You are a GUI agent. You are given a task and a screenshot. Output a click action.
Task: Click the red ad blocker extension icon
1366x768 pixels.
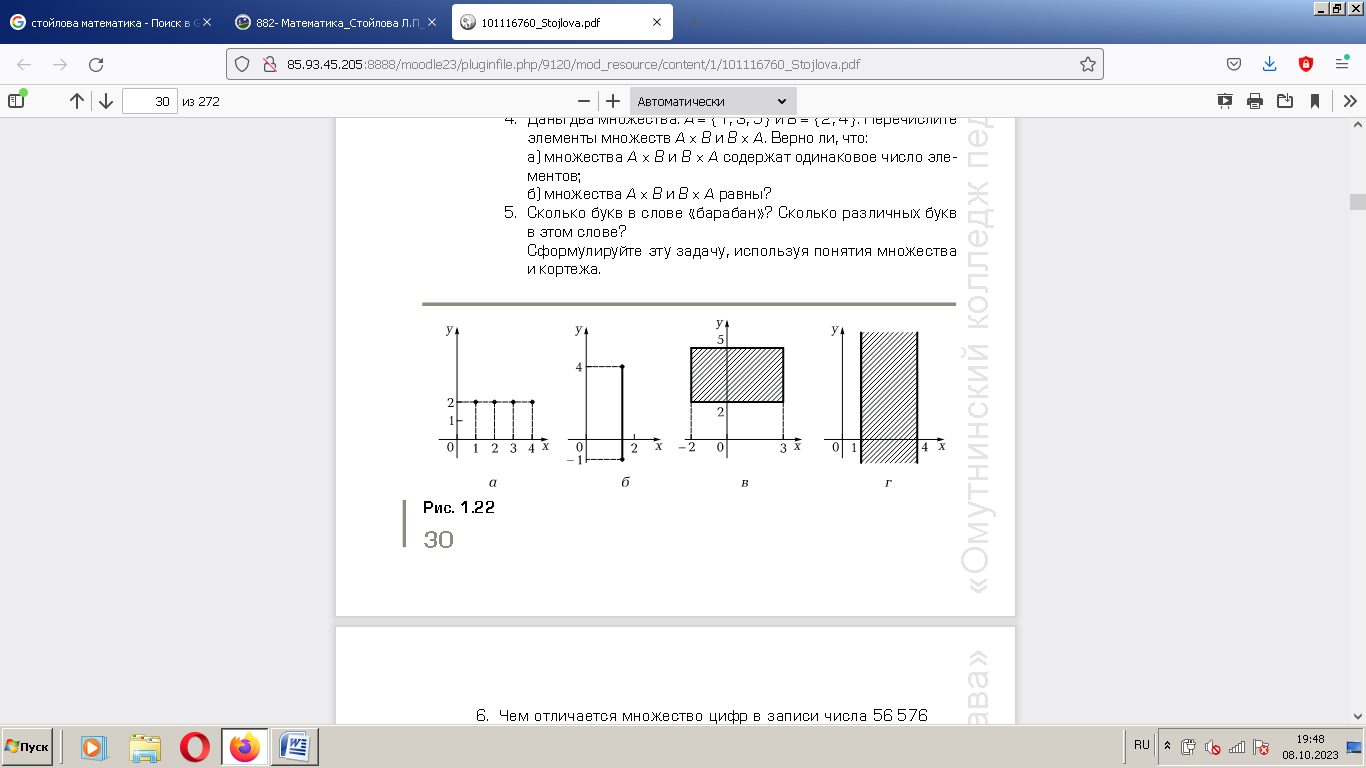[x=1305, y=64]
